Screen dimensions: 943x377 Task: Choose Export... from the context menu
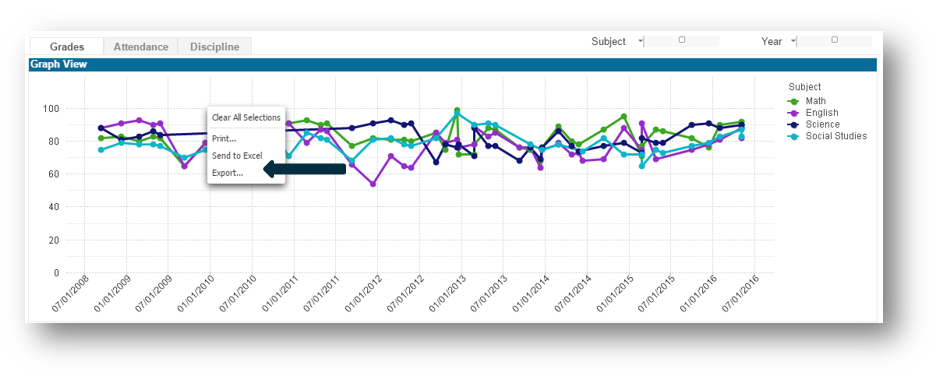[228, 173]
